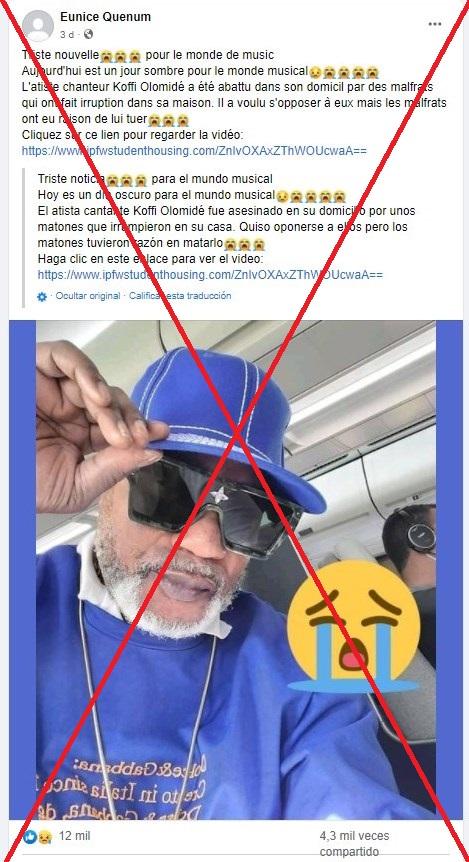Click 'Califica esta traducción'

click(180, 296)
